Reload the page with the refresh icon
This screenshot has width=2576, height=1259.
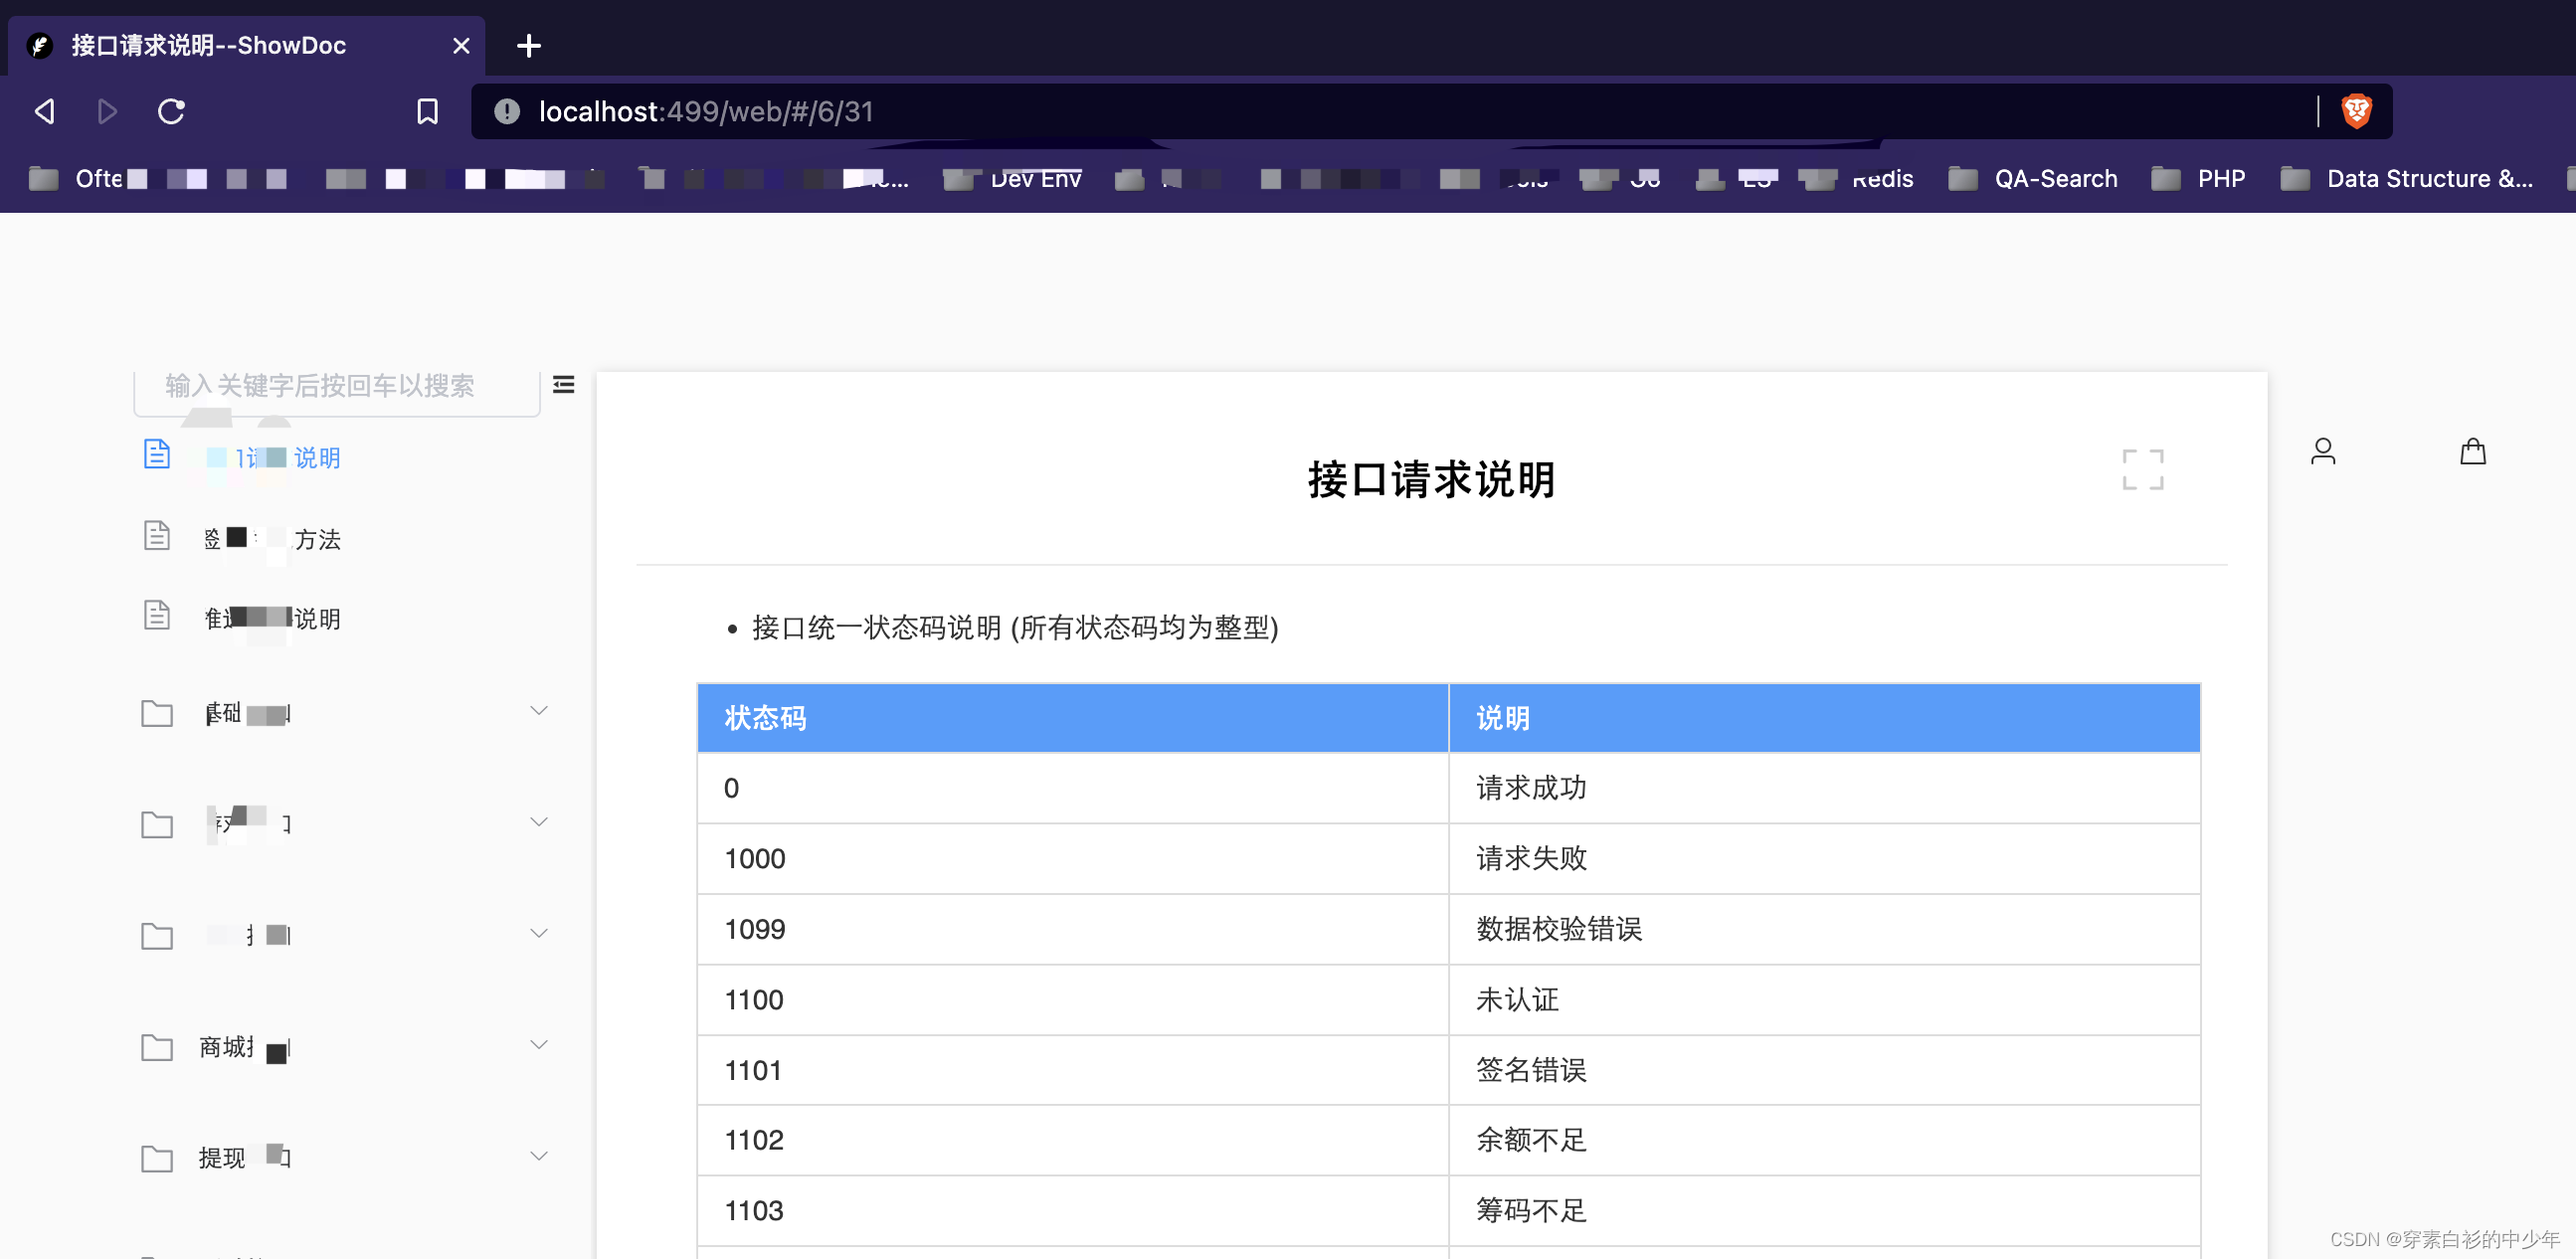tap(171, 111)
